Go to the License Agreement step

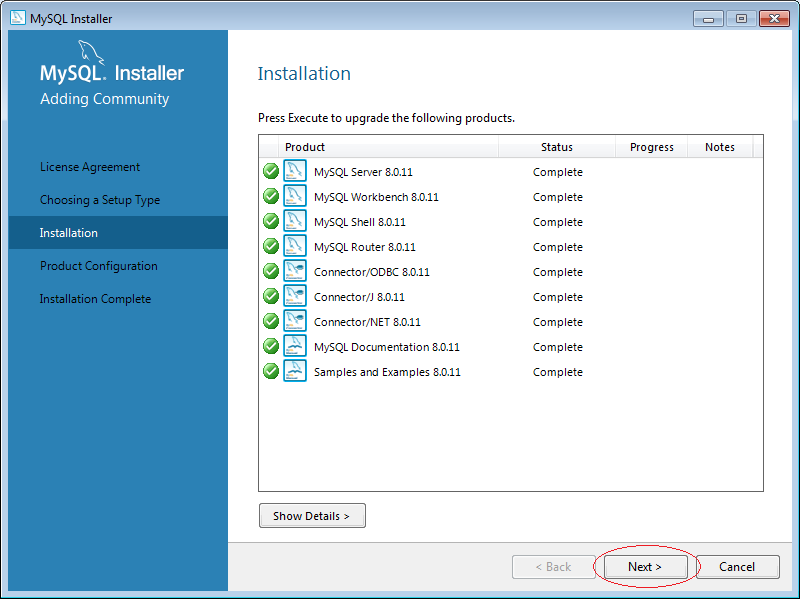coord(90,167)
